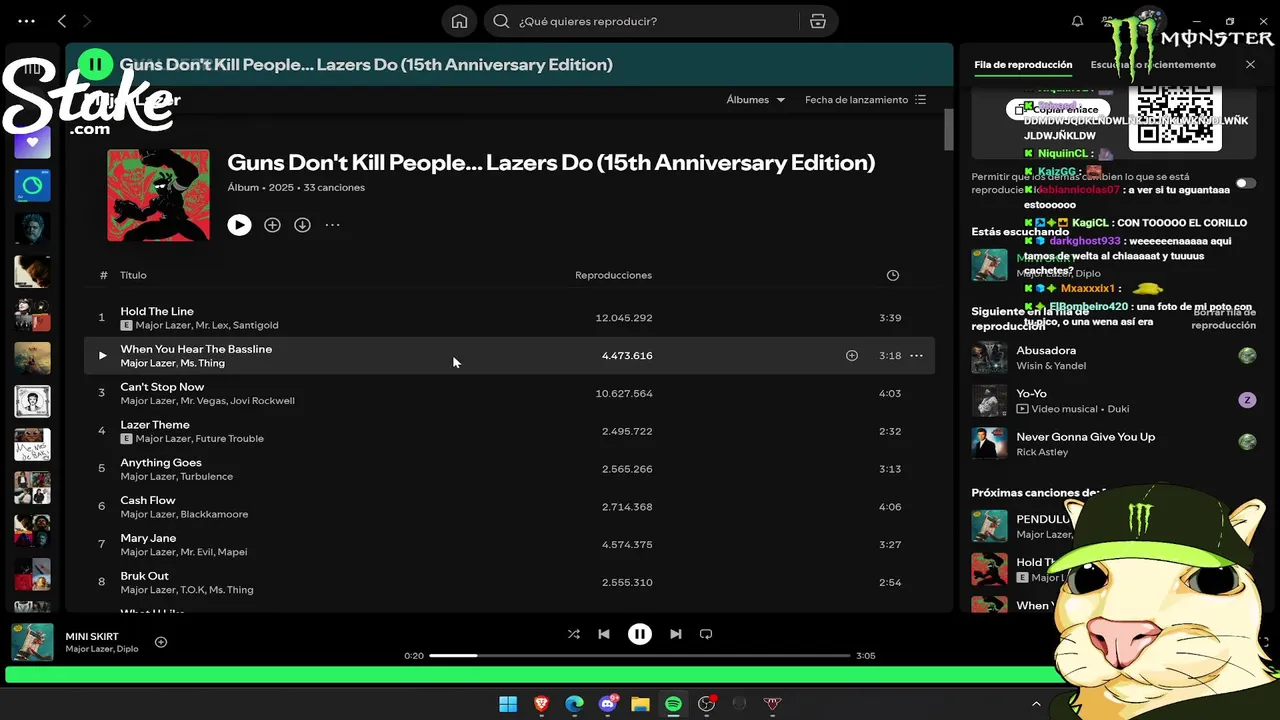Download the album arrow icon

coord(302,225)
